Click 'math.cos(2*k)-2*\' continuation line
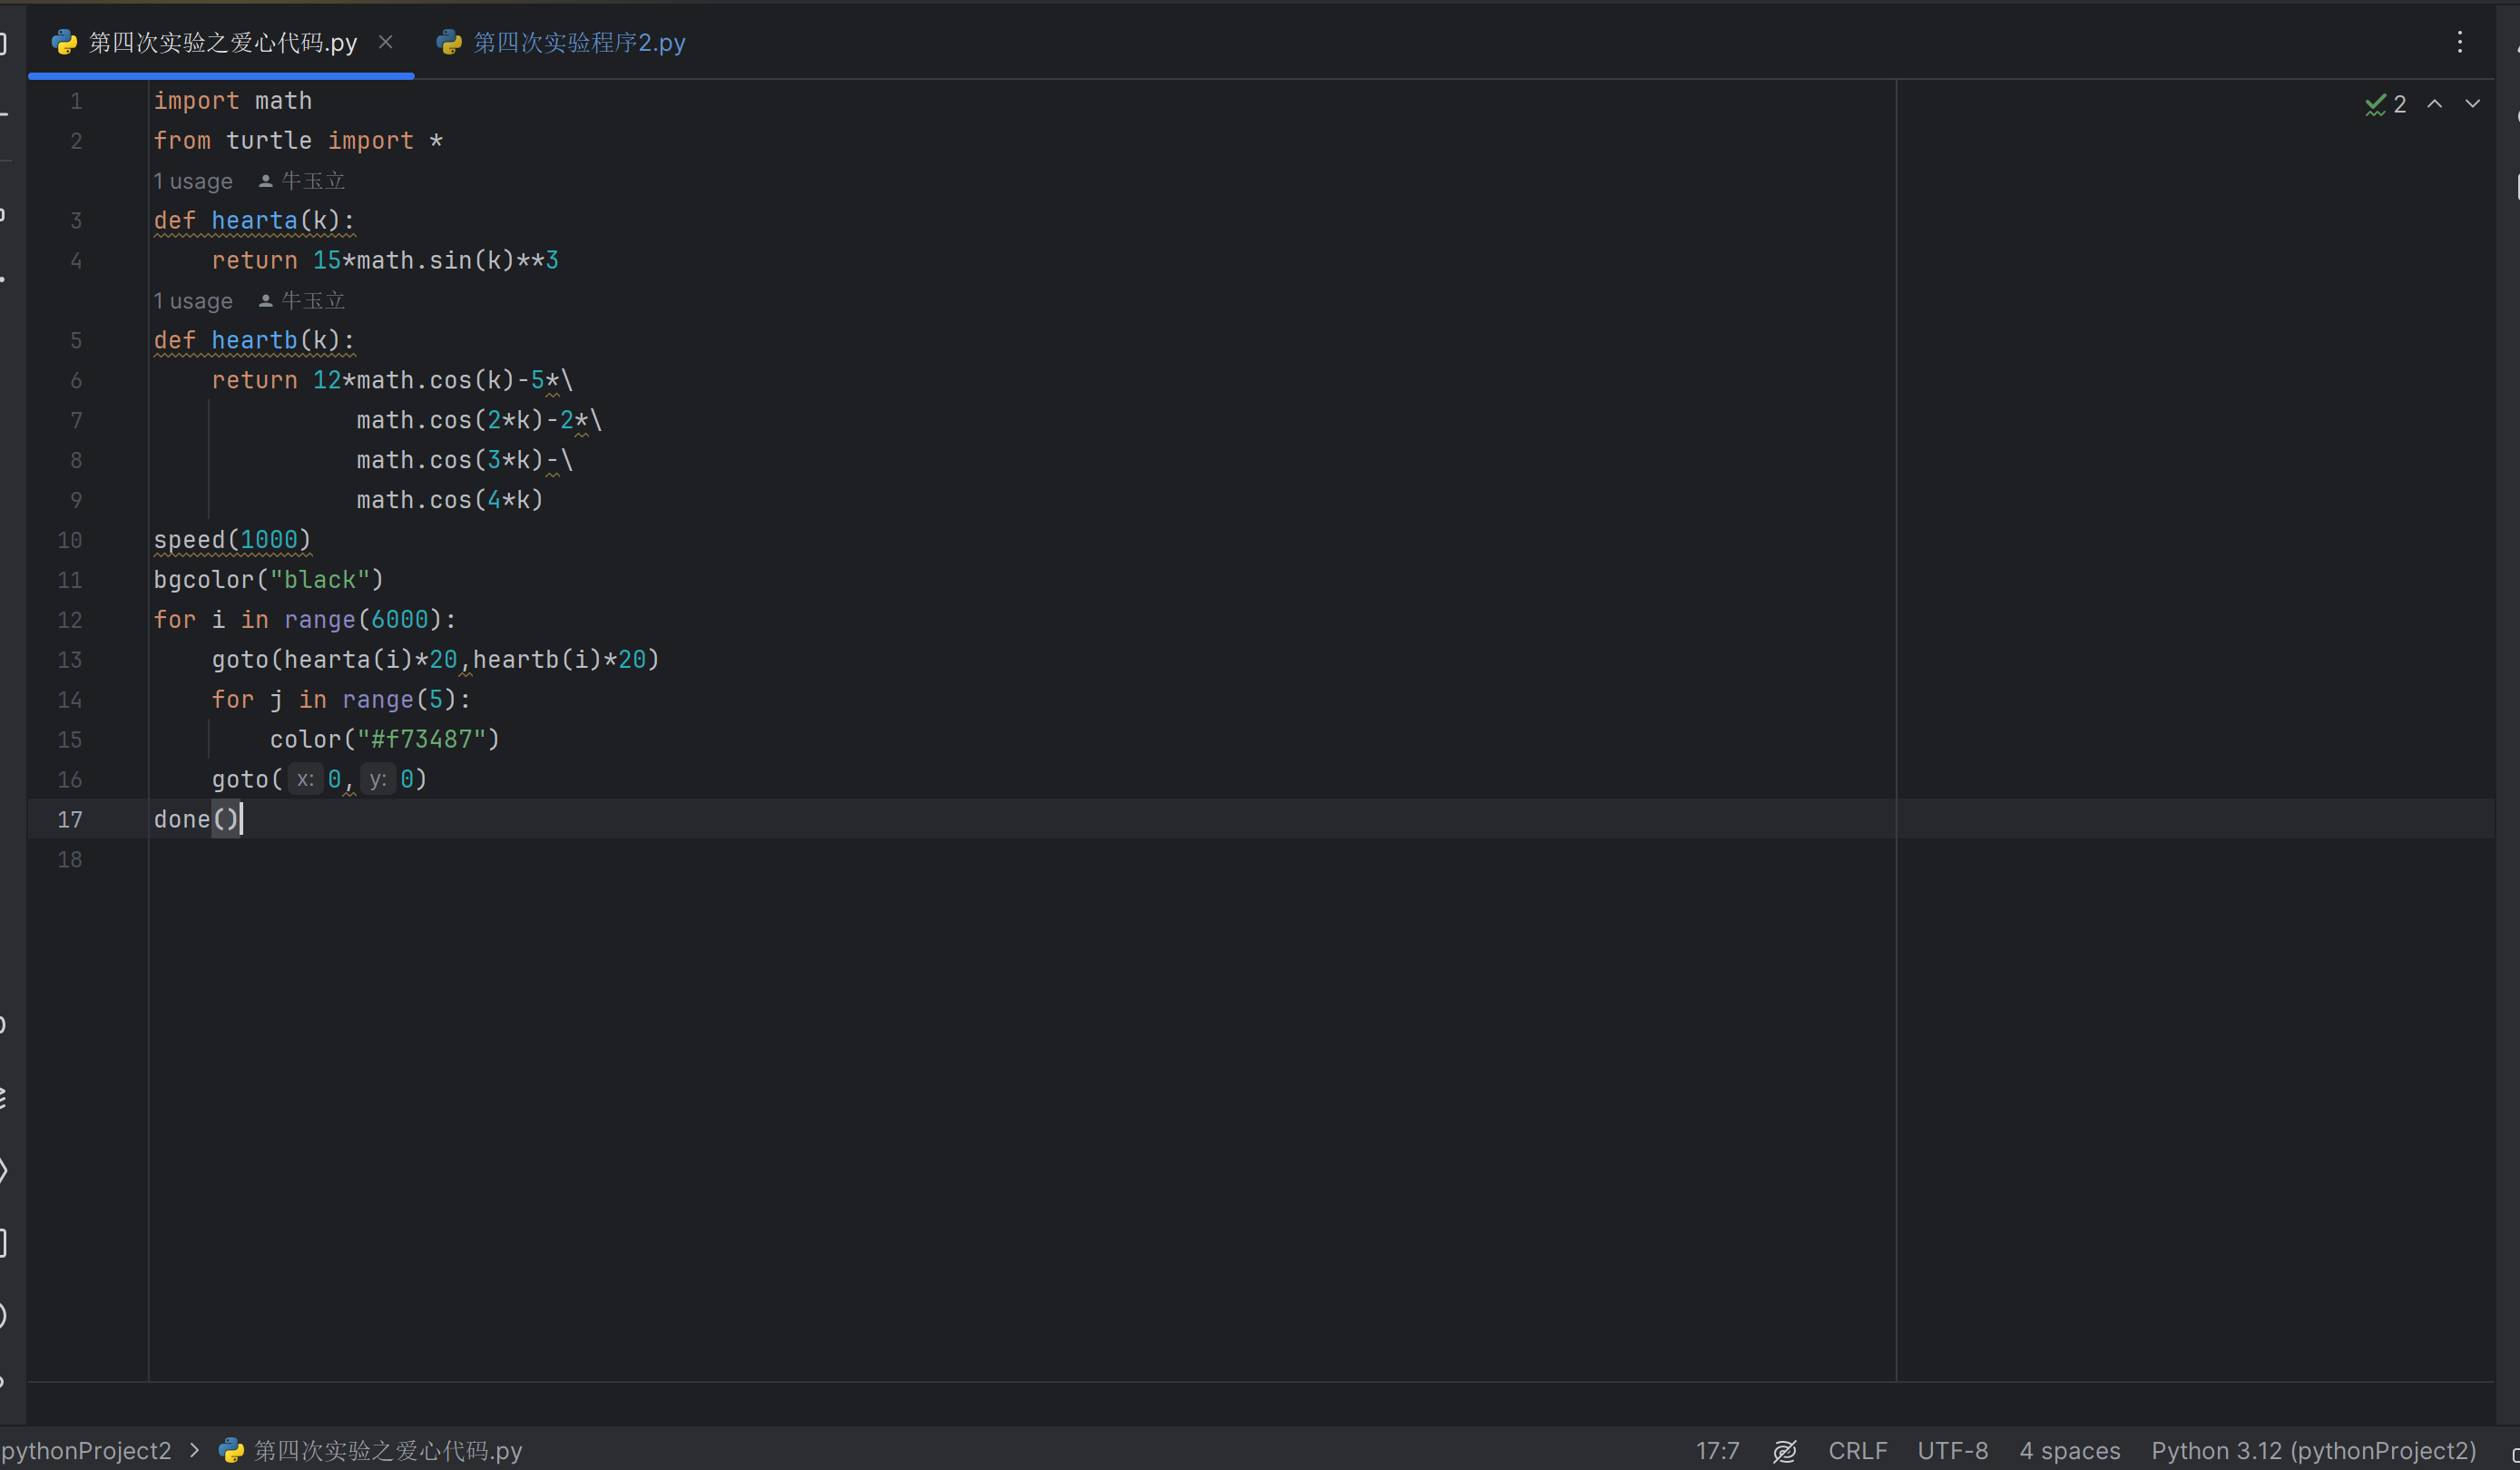Screen dimensions: 2520x1470 click(479, 421)
